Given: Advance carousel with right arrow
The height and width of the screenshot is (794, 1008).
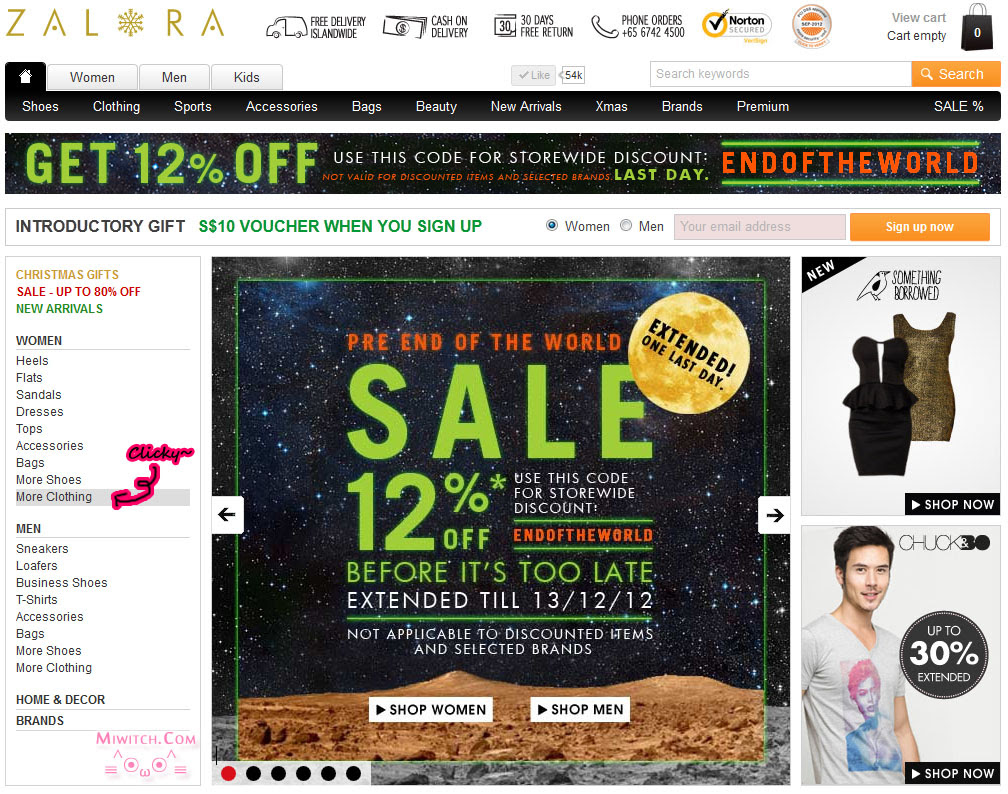Looking at the screenshot, I should 774,515.
